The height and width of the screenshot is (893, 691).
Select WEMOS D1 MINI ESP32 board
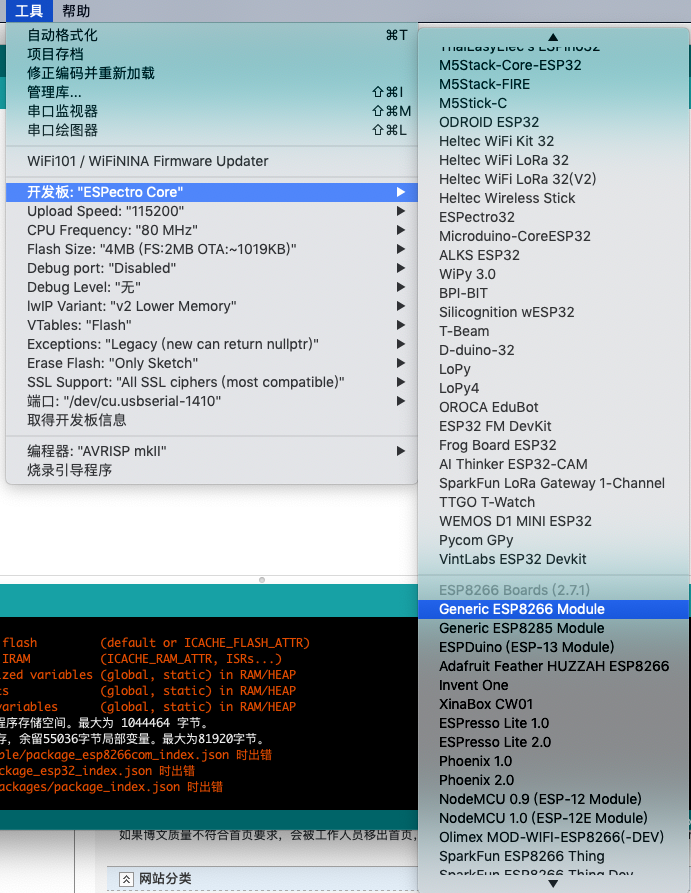(553, 521)
